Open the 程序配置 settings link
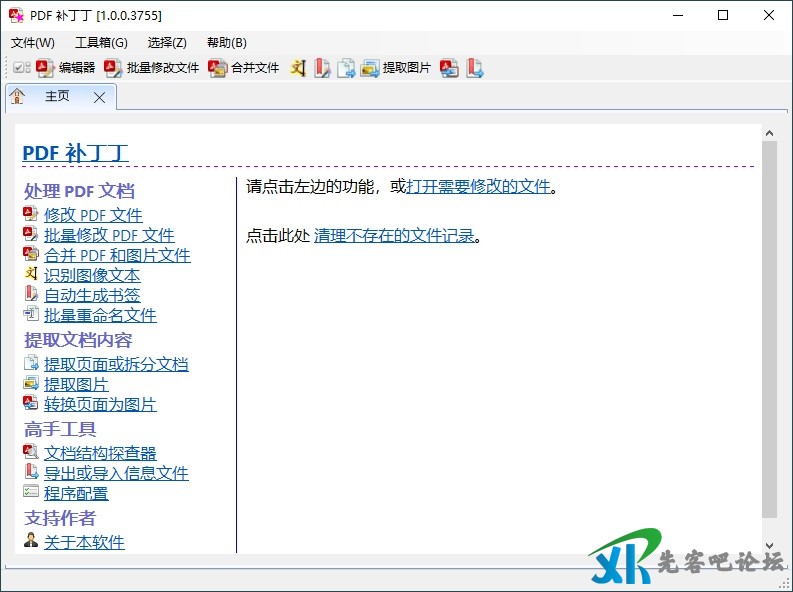The width and height of the screenshot is (793, 592). [x=76, y=493]
